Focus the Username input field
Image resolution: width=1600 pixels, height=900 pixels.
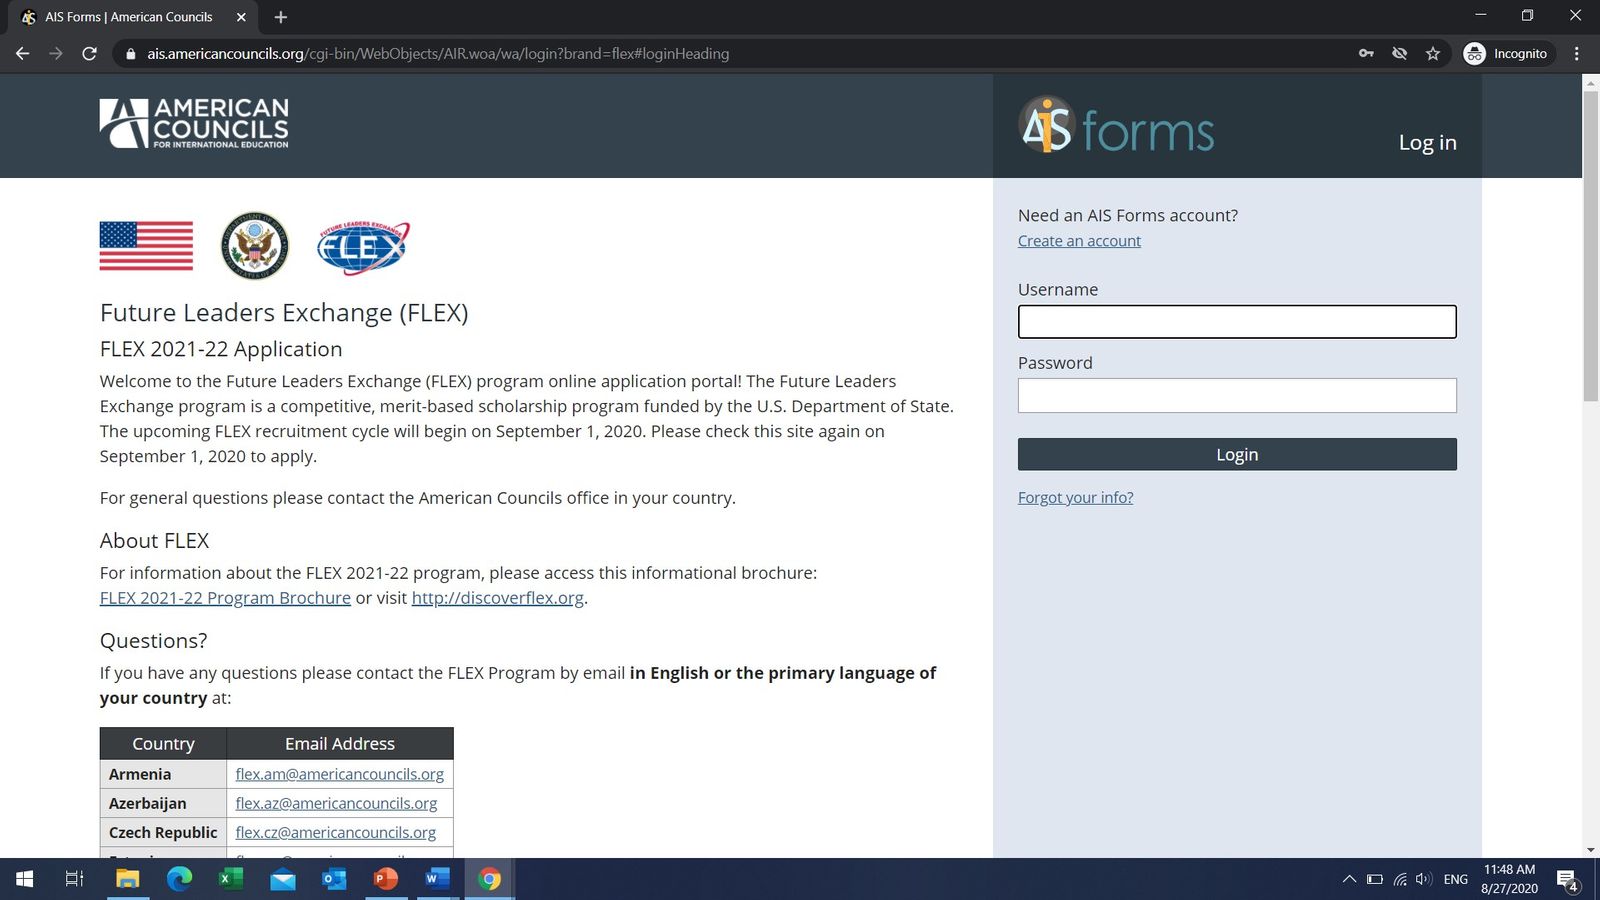[1237, 322]
